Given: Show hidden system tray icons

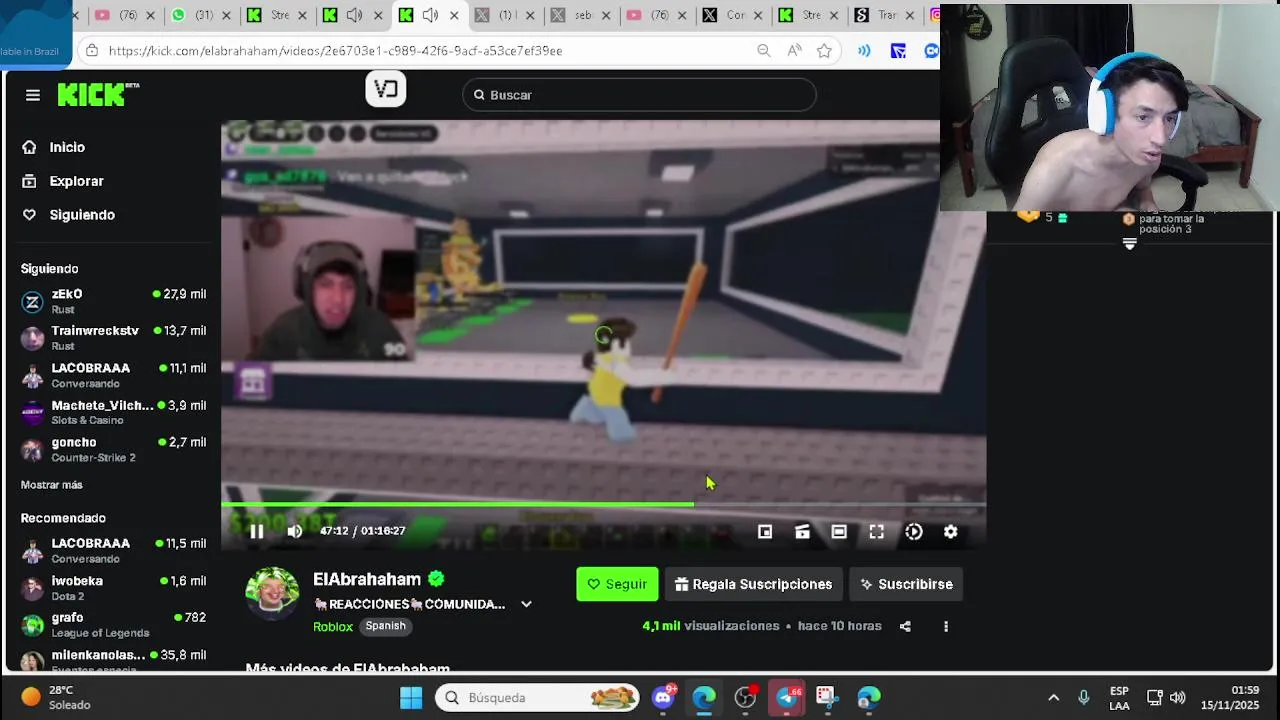Looking at the screenshot, I should 1053,698.
